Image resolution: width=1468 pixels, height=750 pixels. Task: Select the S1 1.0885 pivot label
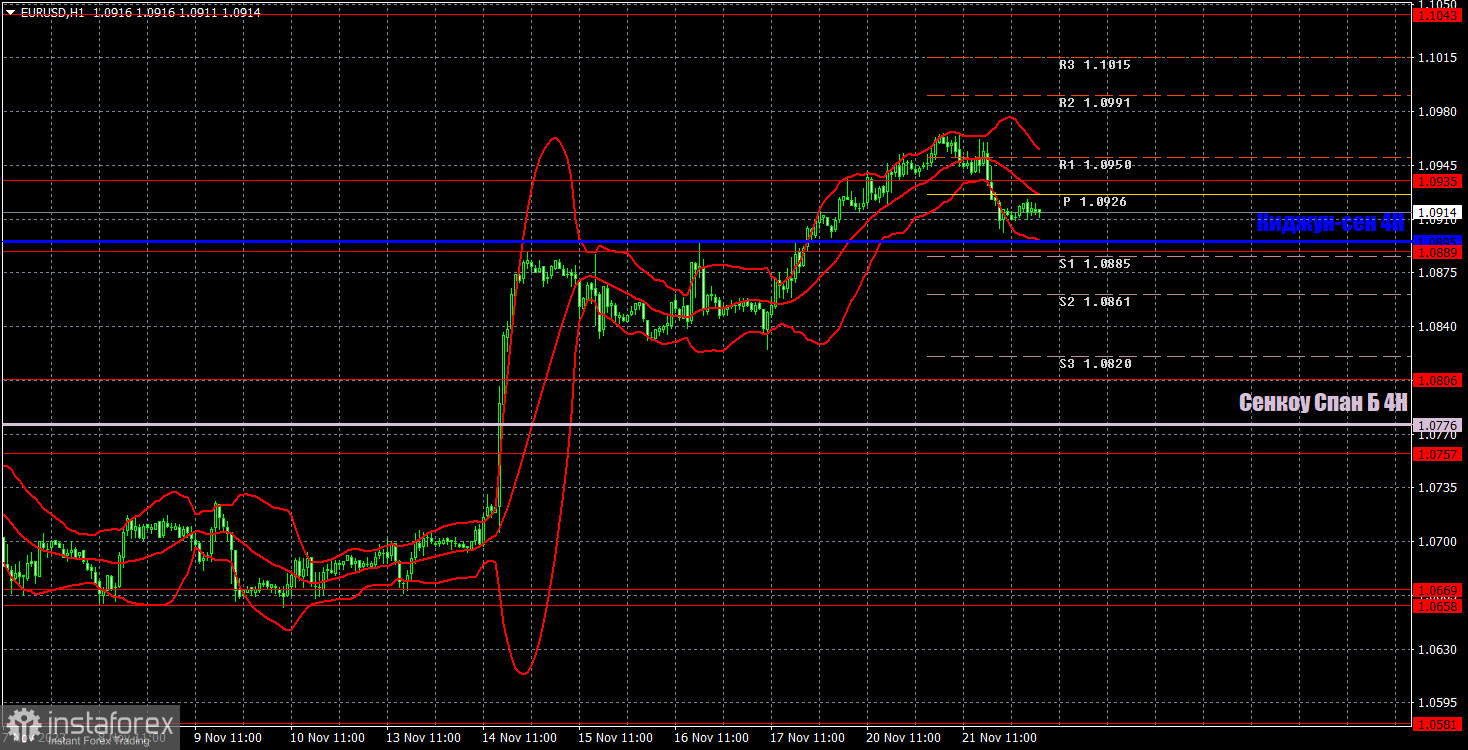[1095, 264]
